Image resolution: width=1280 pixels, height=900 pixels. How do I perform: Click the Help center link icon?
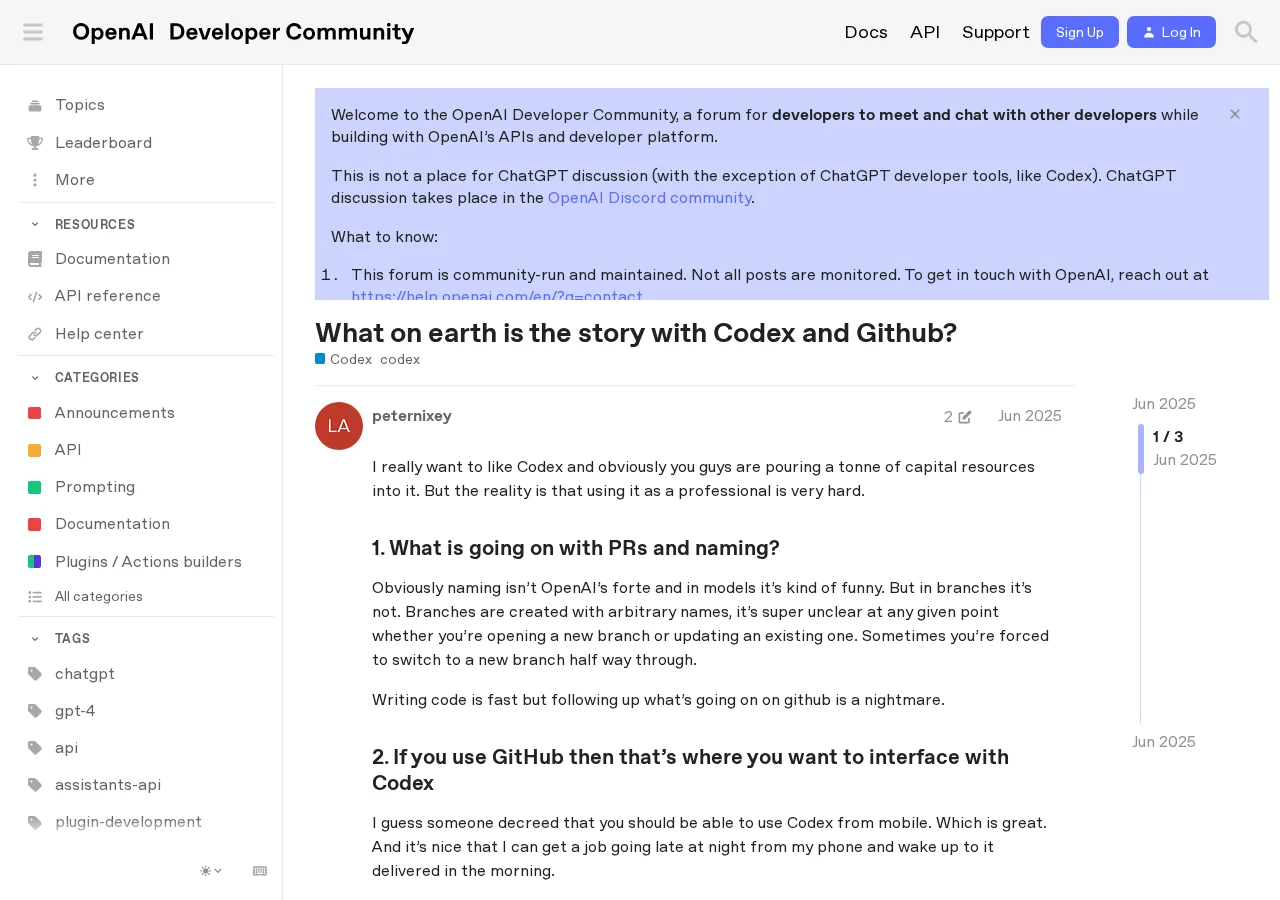35,334
